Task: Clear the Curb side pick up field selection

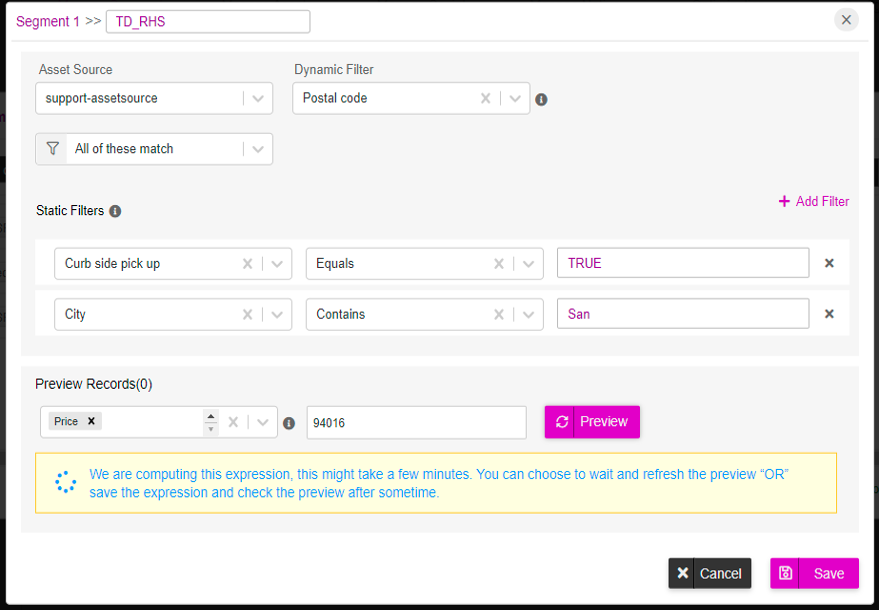Action: [x=247, y=264]
